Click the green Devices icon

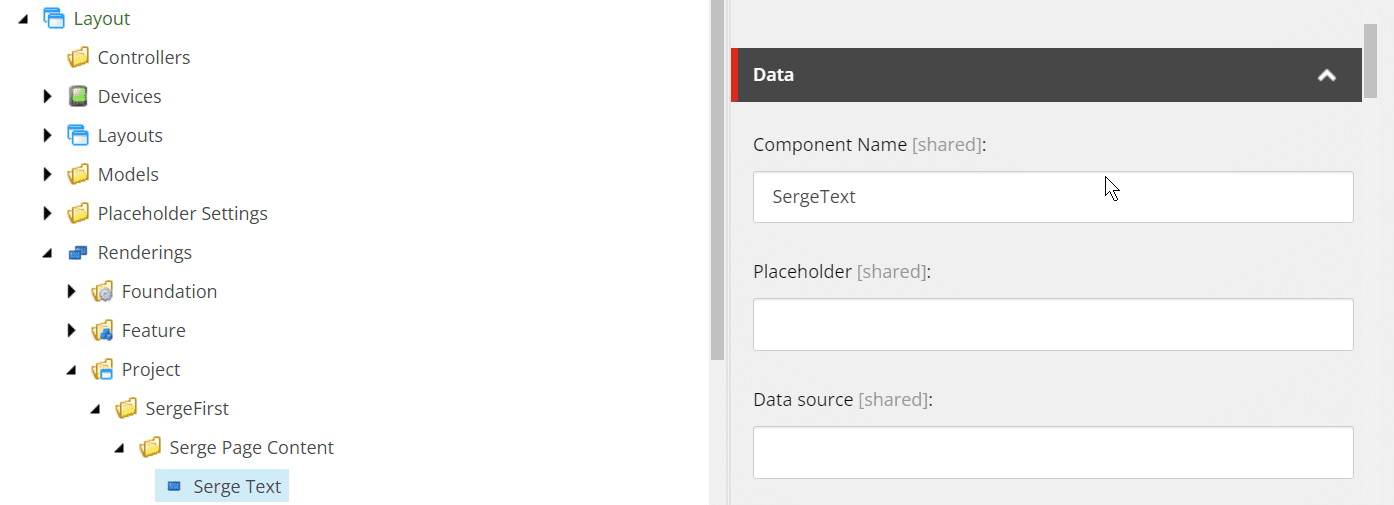point(78,96)
